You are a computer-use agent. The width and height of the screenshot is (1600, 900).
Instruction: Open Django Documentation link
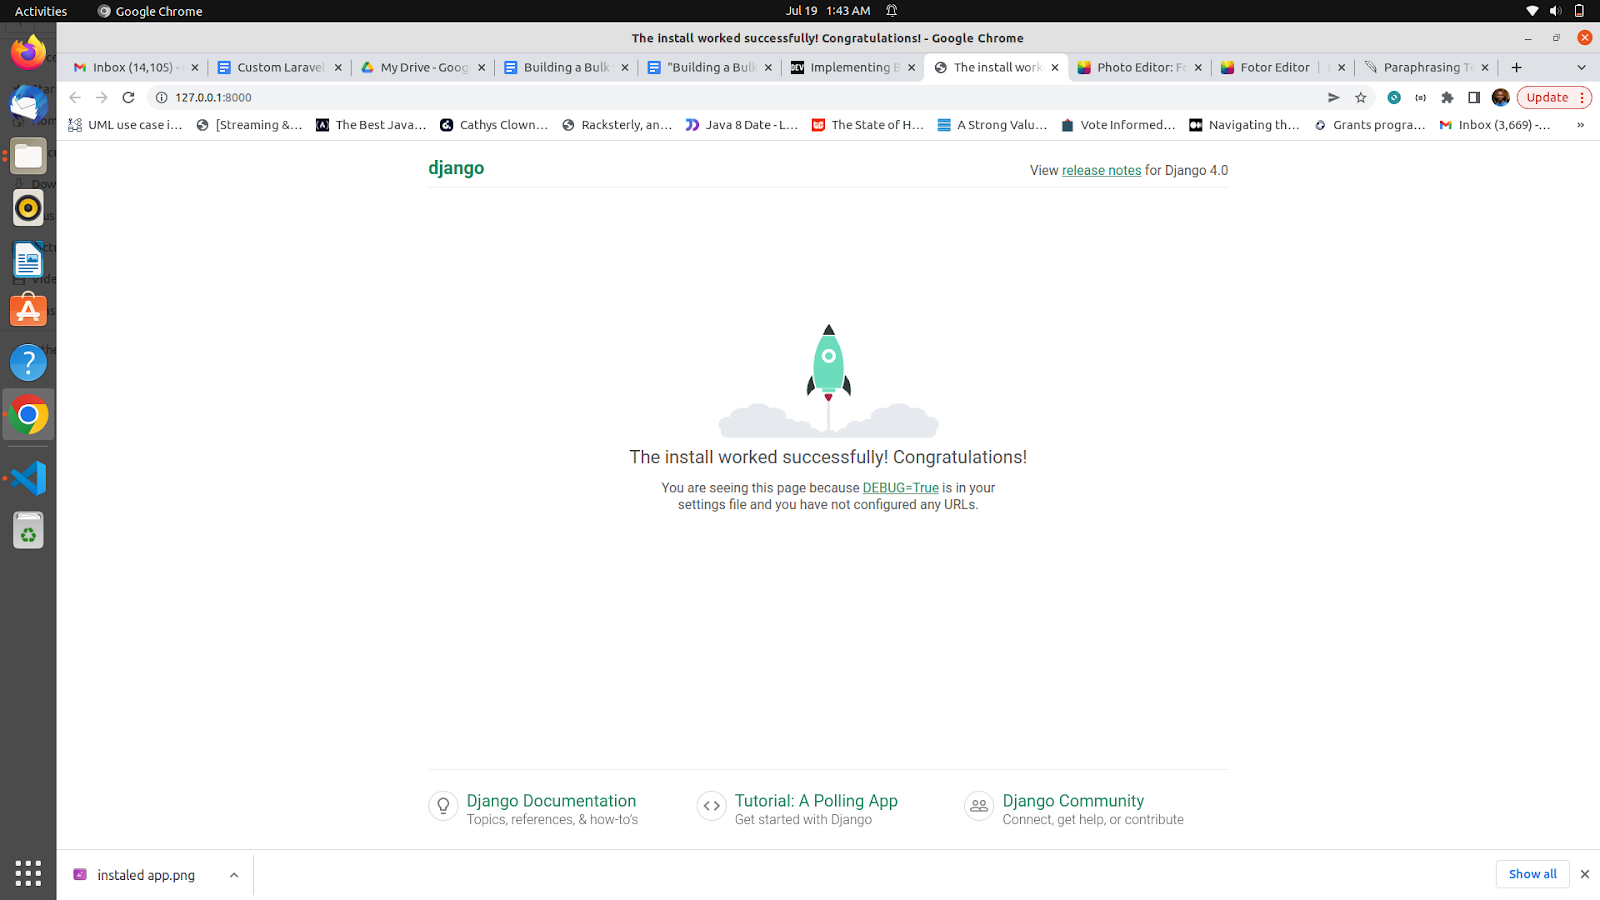[551, 801]
